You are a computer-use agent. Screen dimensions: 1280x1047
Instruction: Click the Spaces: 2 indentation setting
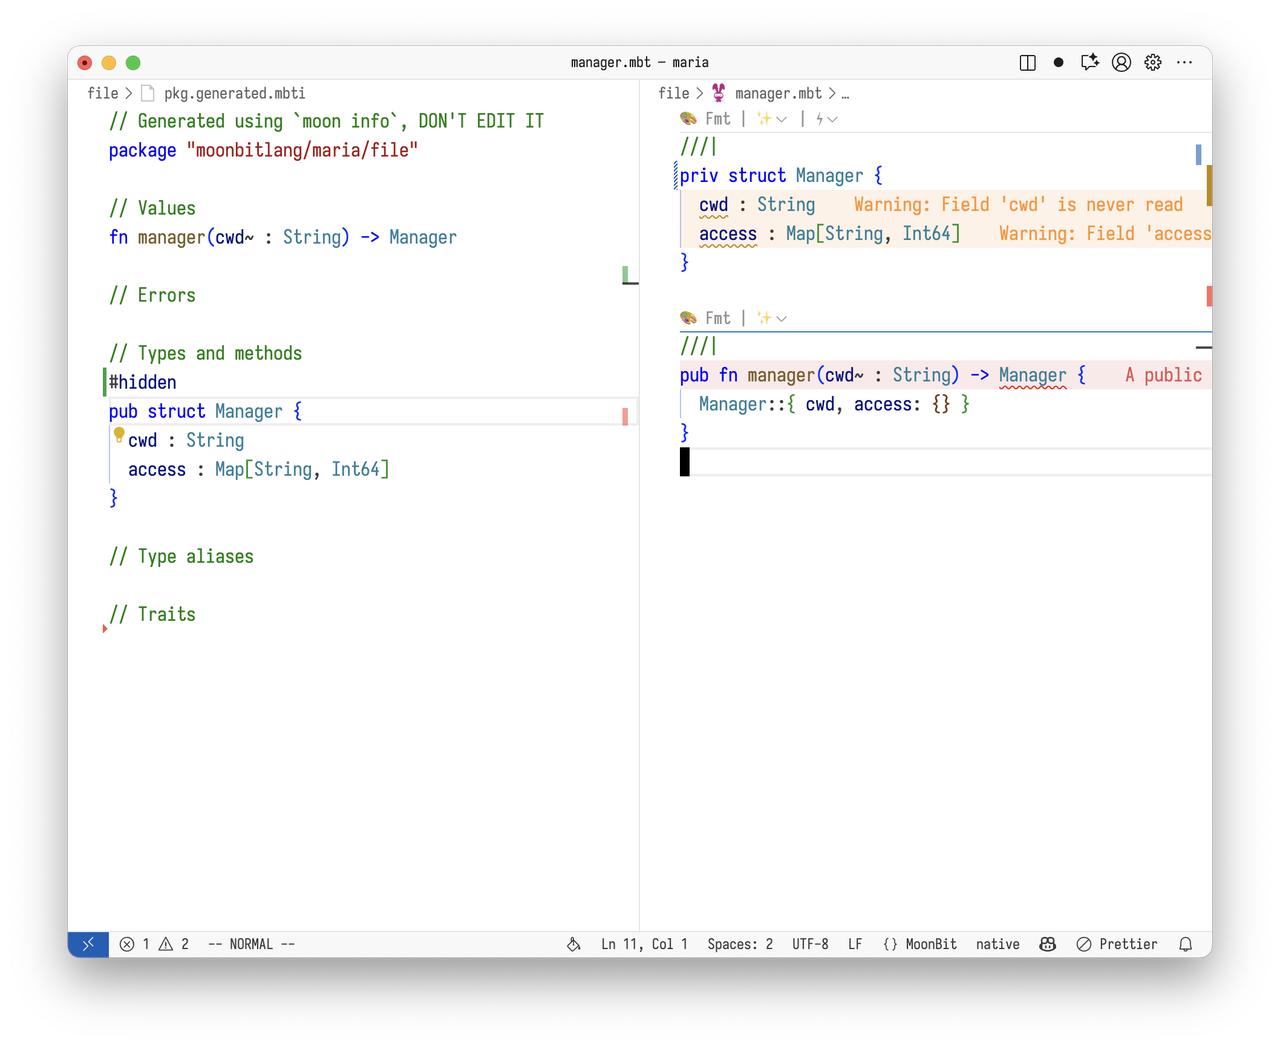740,944
